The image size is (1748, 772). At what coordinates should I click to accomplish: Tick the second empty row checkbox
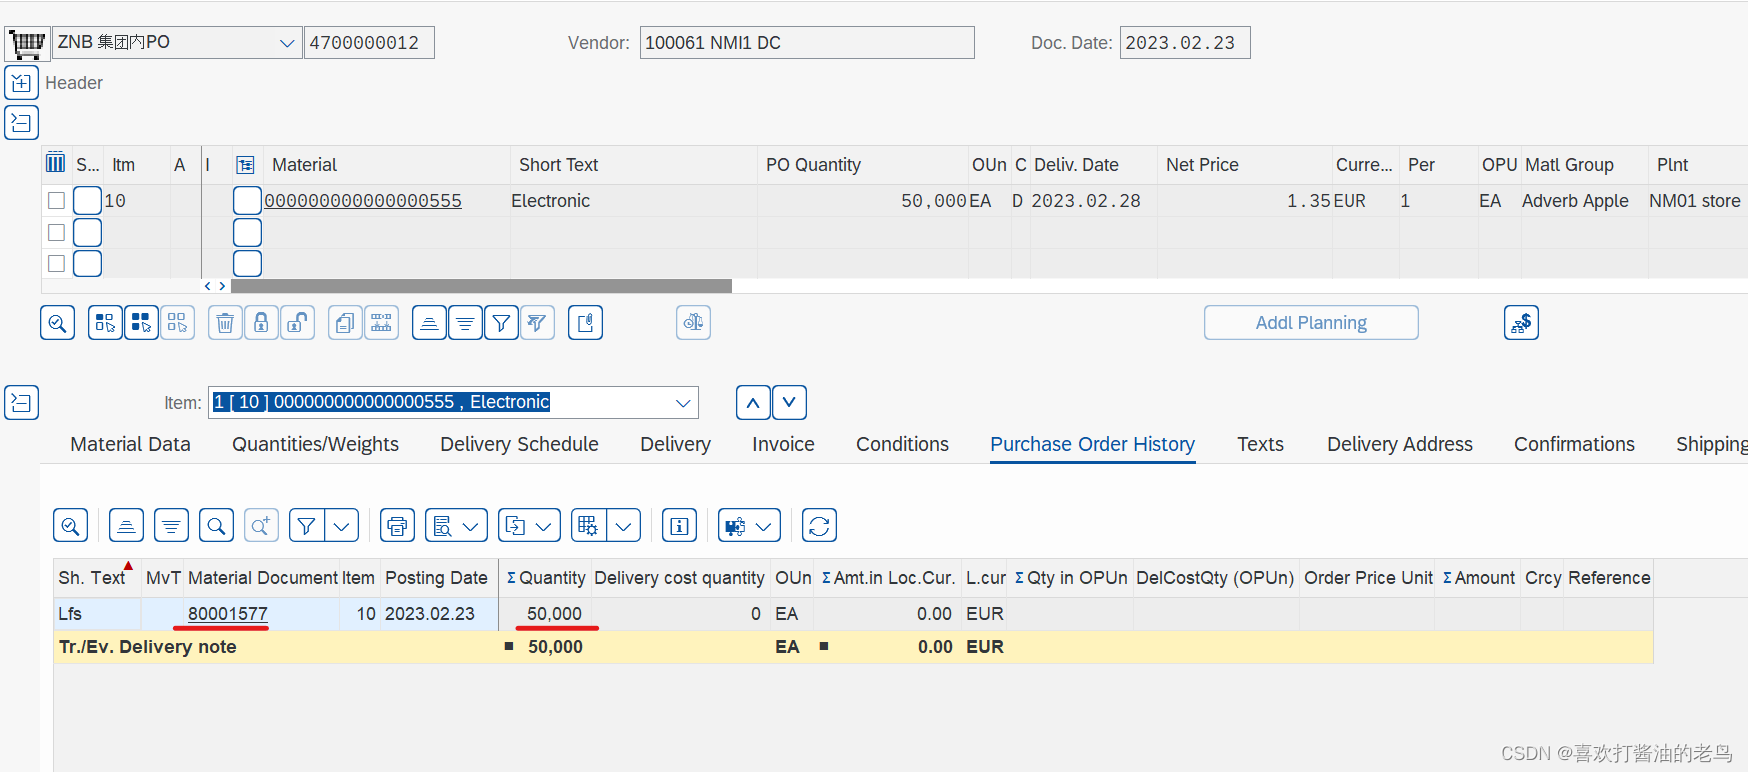(56, 232)
